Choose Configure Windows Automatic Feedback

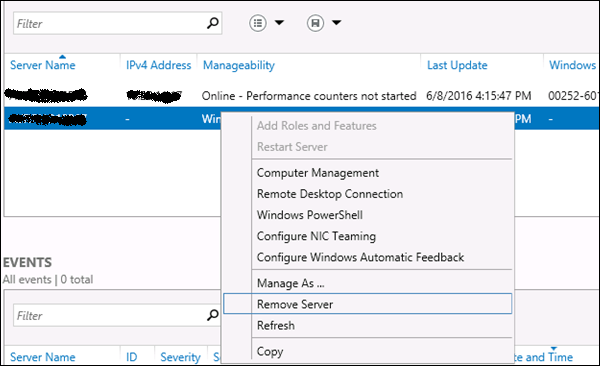360,257
